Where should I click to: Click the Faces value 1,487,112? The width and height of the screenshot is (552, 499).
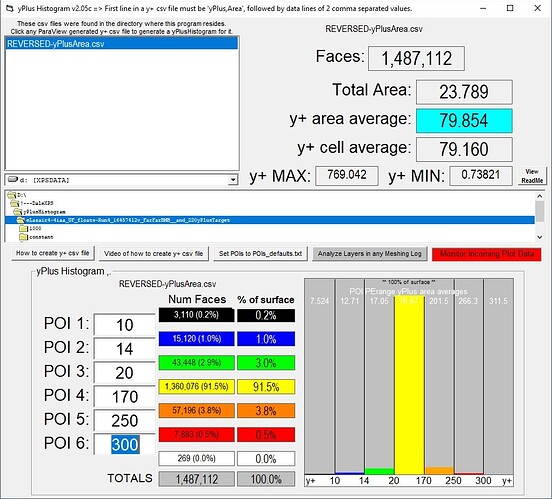point(416,58)
